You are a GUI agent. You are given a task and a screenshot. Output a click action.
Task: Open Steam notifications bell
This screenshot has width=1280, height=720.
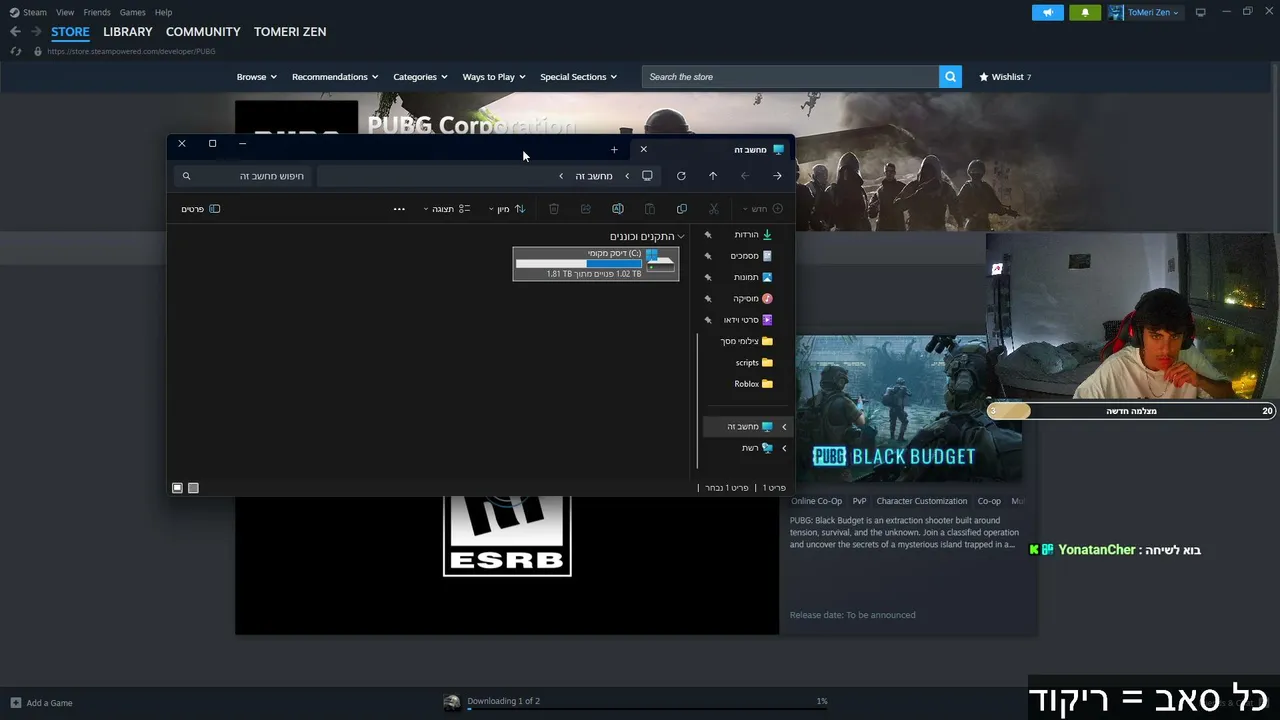(1085, 13)
